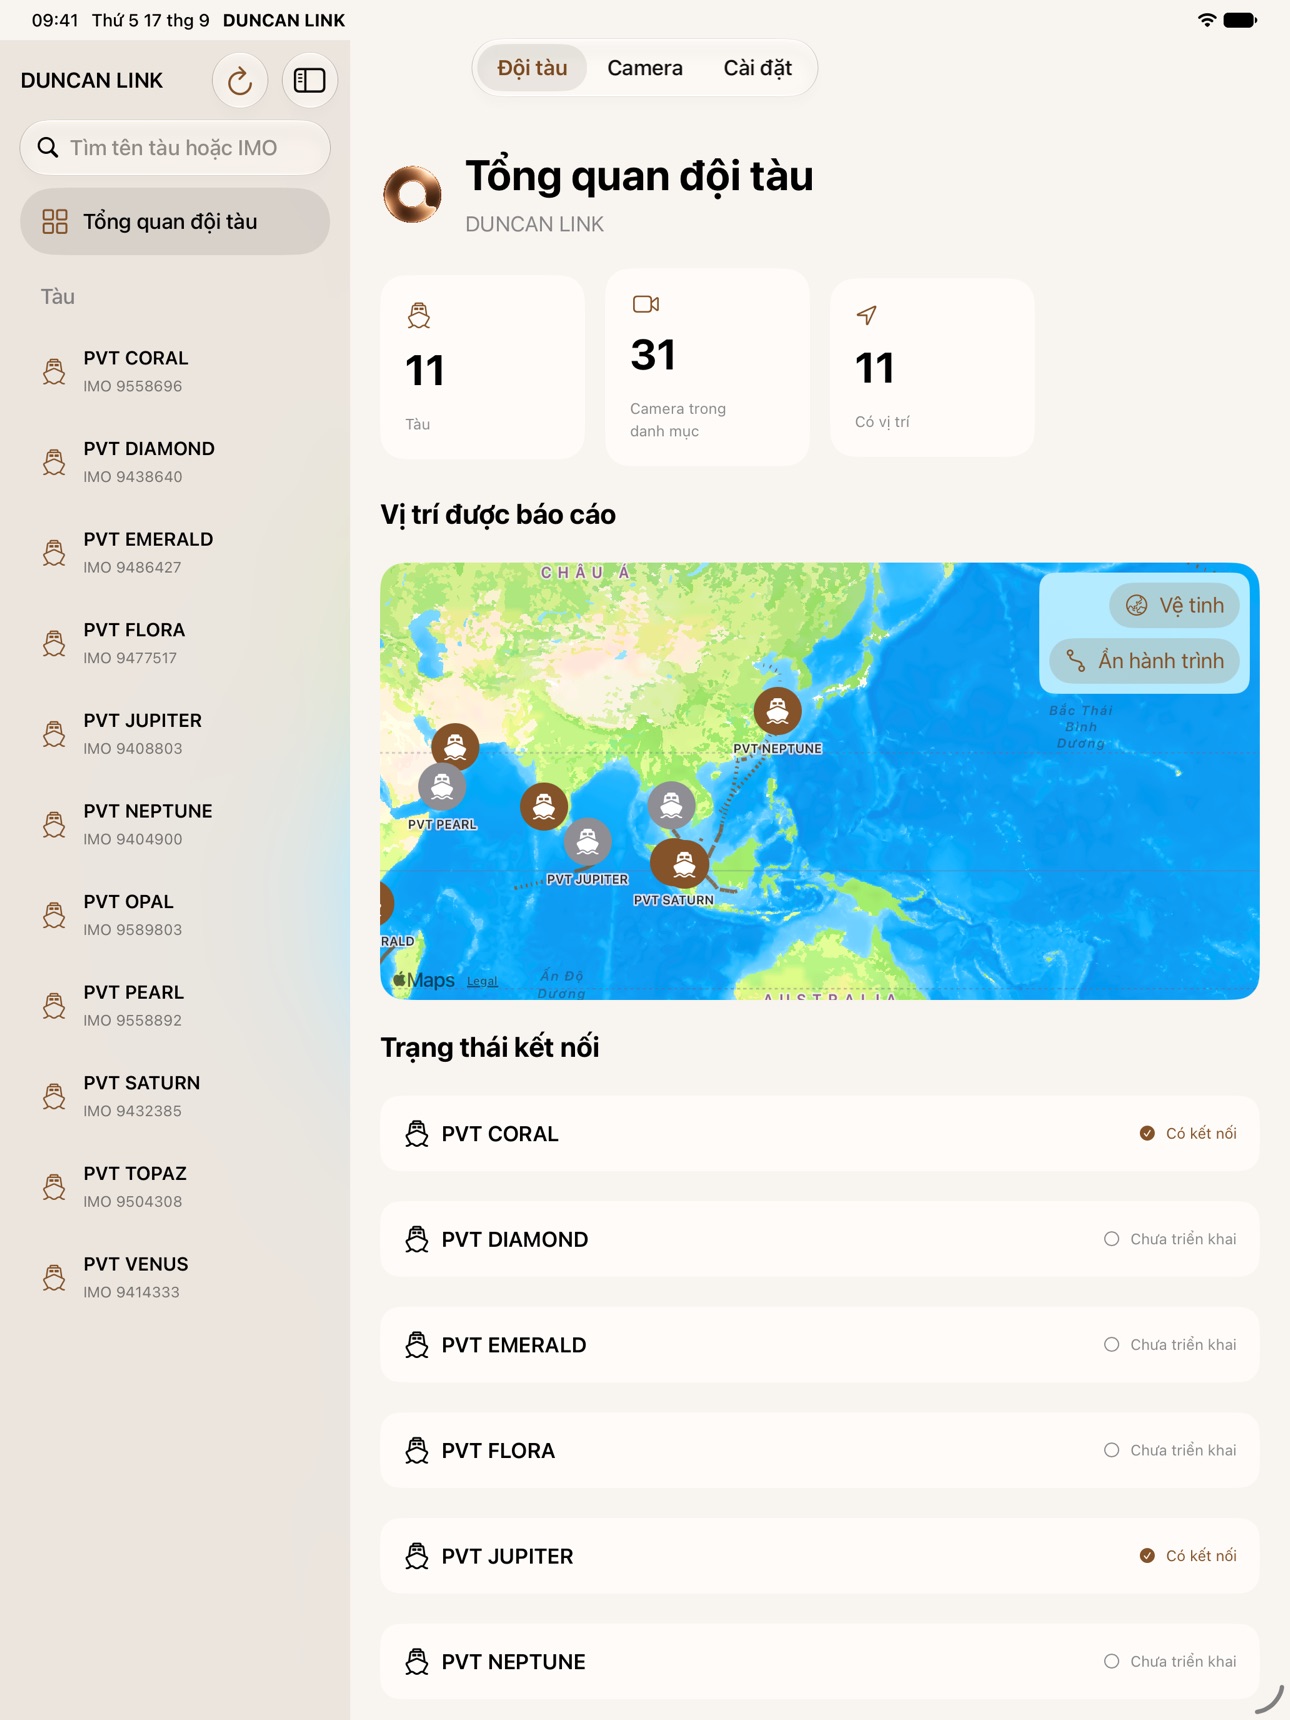
Task: Click the ship icon in PVT CORAL status row
Action: (417, 1133)
